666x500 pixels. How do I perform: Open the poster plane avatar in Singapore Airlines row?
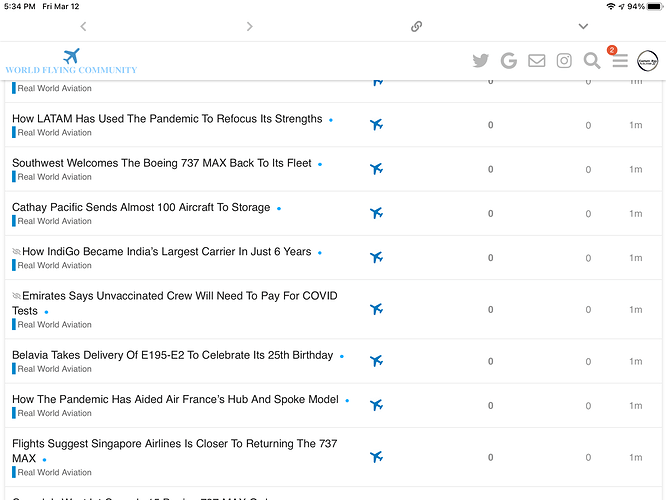376,457
